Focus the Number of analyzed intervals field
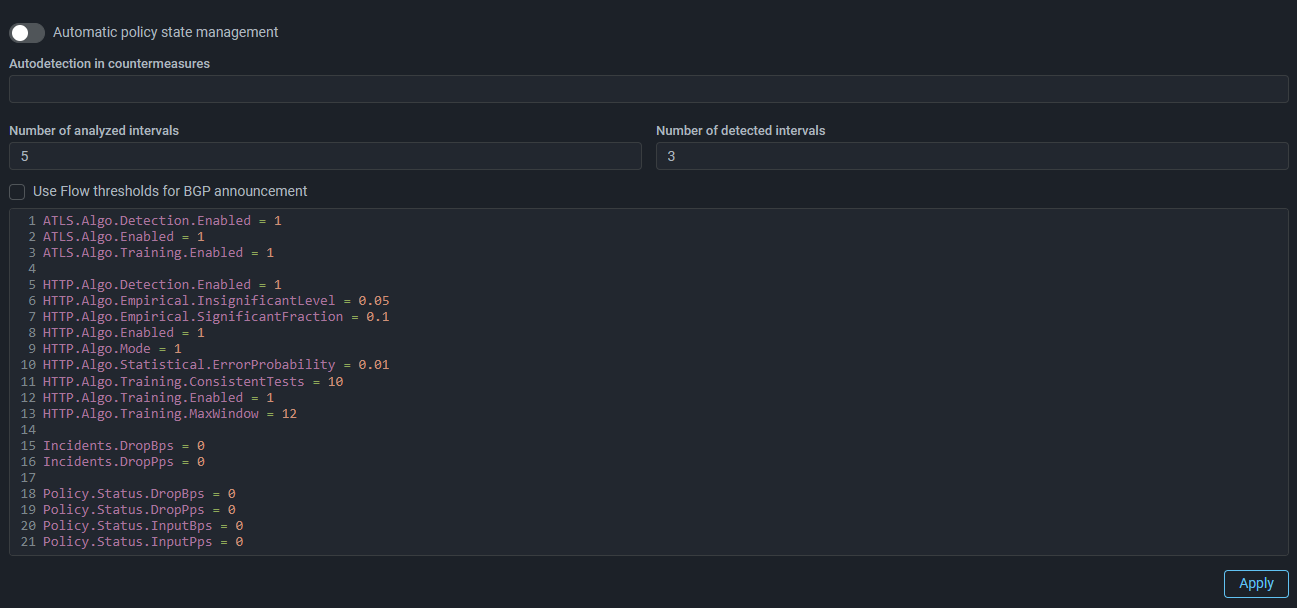Viewport: 1297px width, 608px height. (x=325, y=156)
